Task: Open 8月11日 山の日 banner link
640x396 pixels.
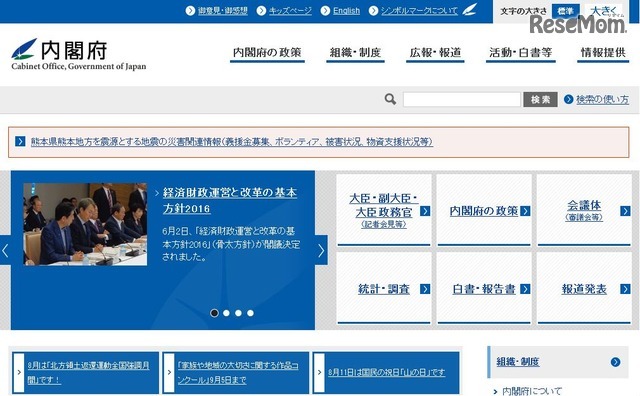Action: tap(387, 372)
